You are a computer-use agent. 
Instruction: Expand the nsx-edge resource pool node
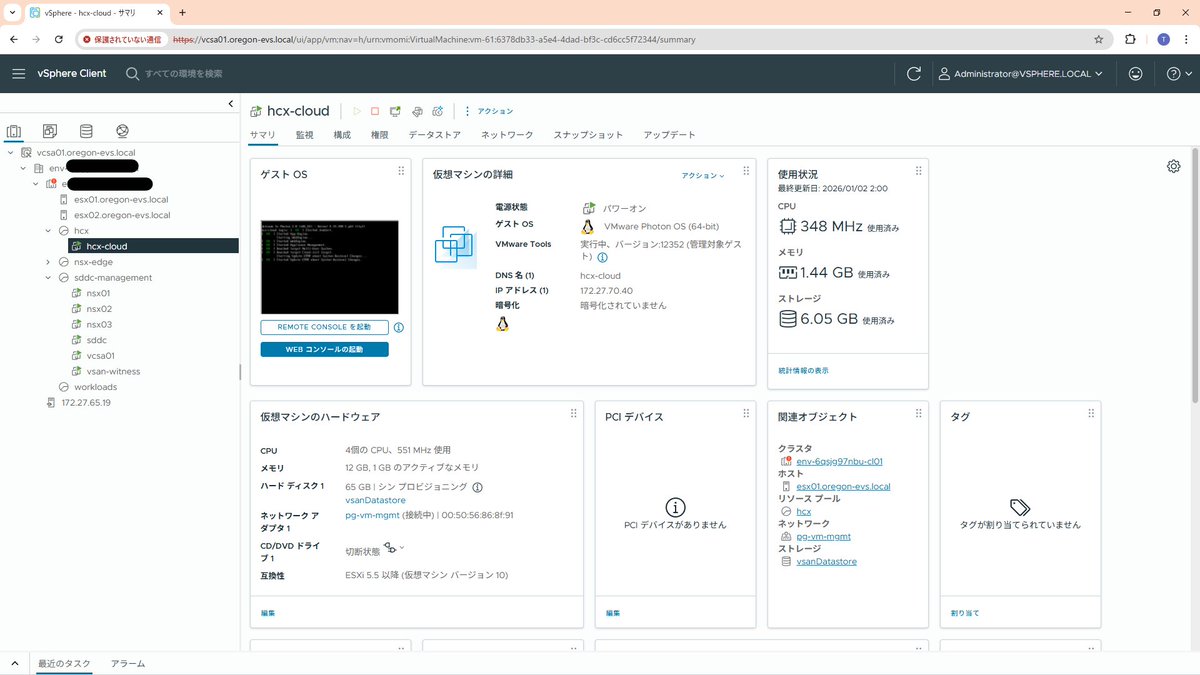pyautogui.click(x=49, y=262)
